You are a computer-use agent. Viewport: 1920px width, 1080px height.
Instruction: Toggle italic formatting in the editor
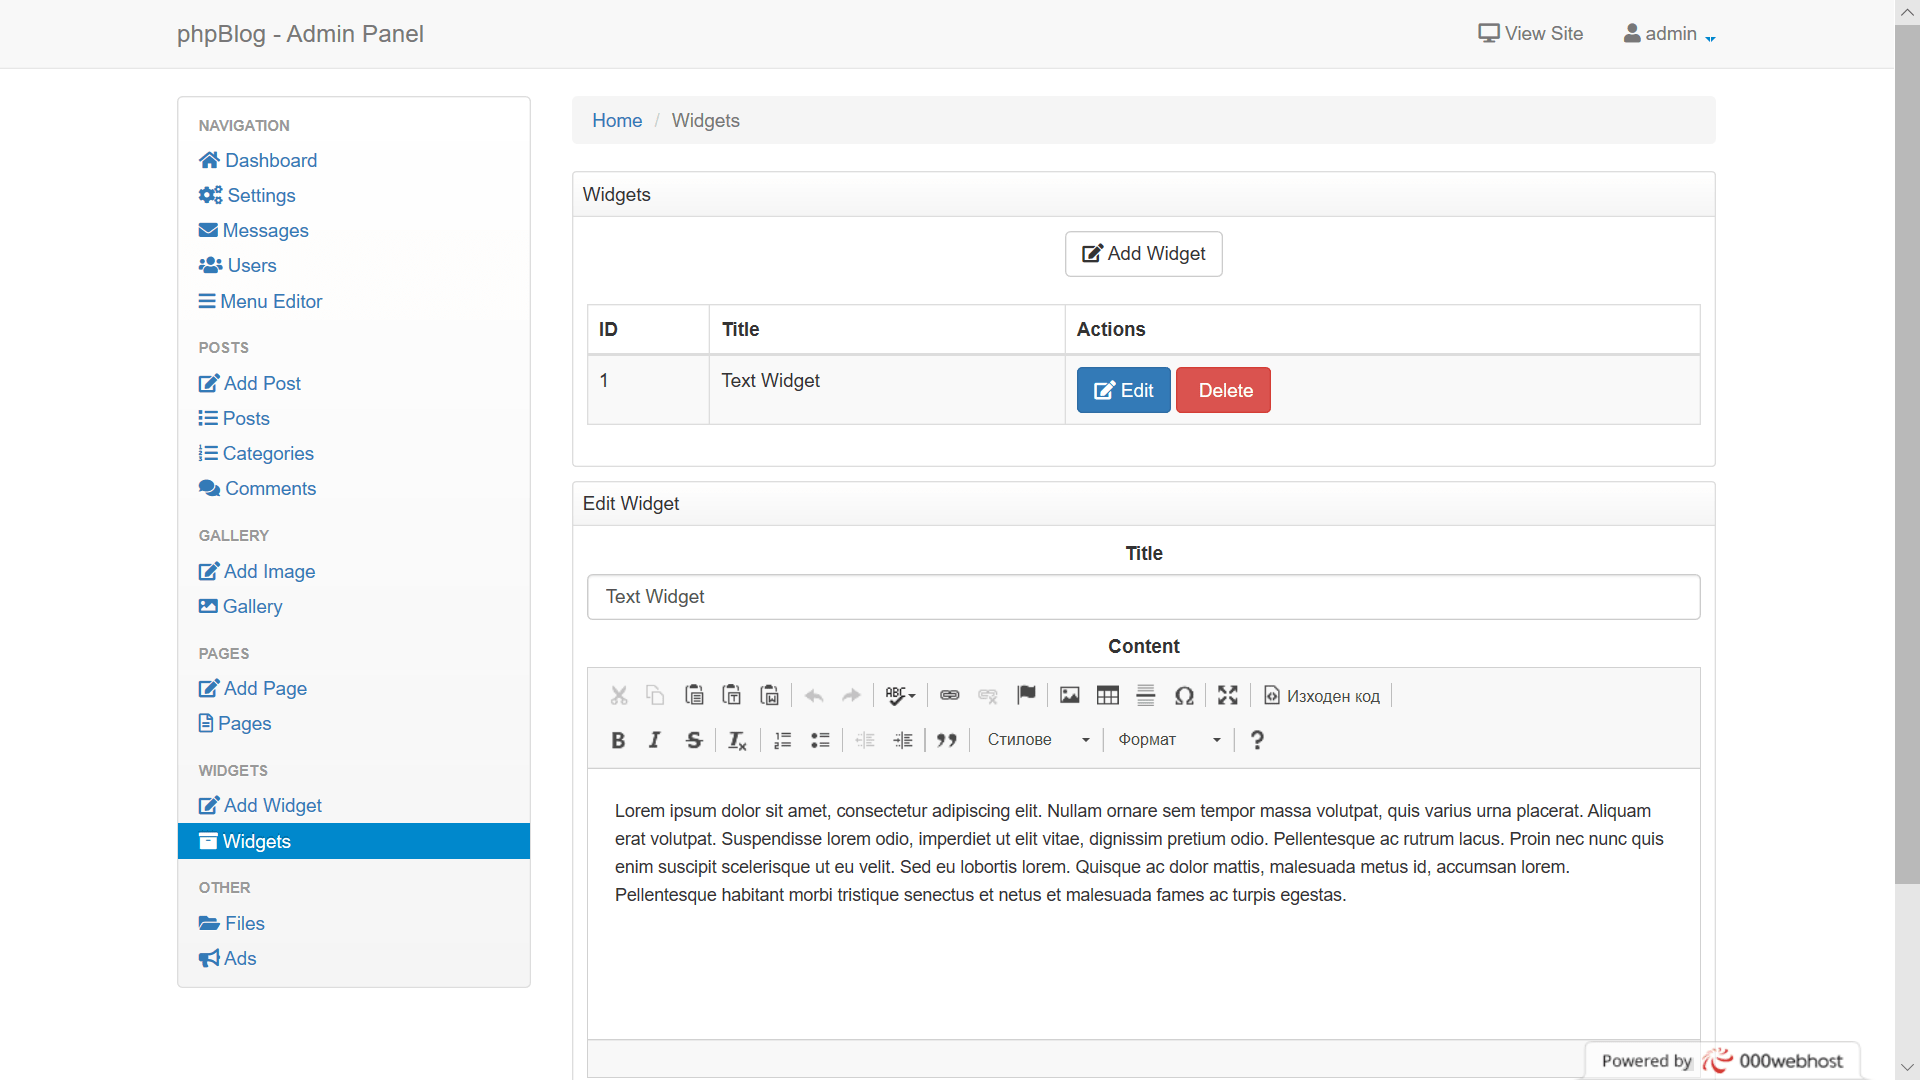(654, 739)
